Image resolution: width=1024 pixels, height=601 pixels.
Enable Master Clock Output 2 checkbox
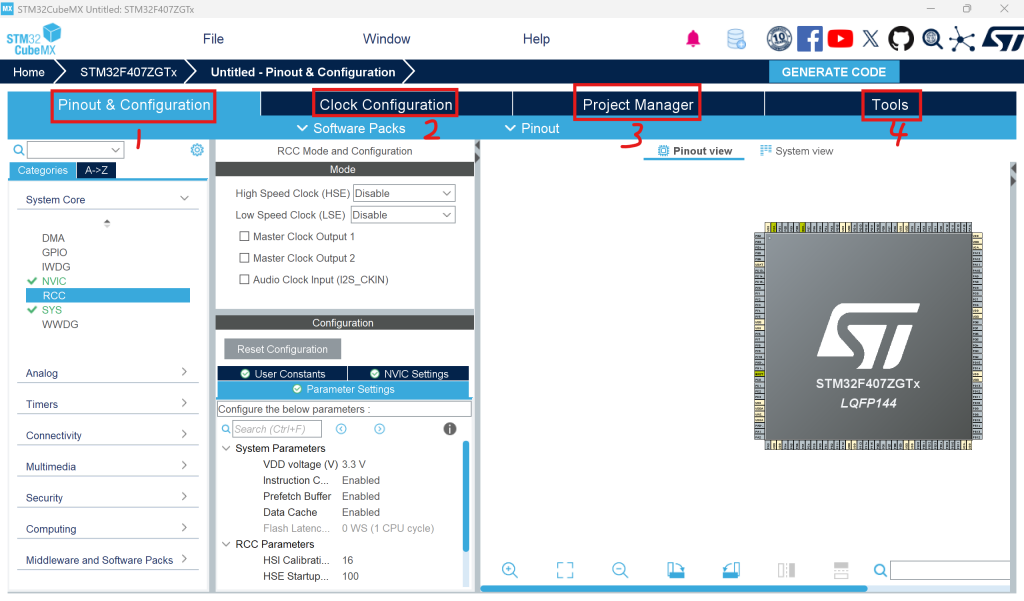[244, 258]
